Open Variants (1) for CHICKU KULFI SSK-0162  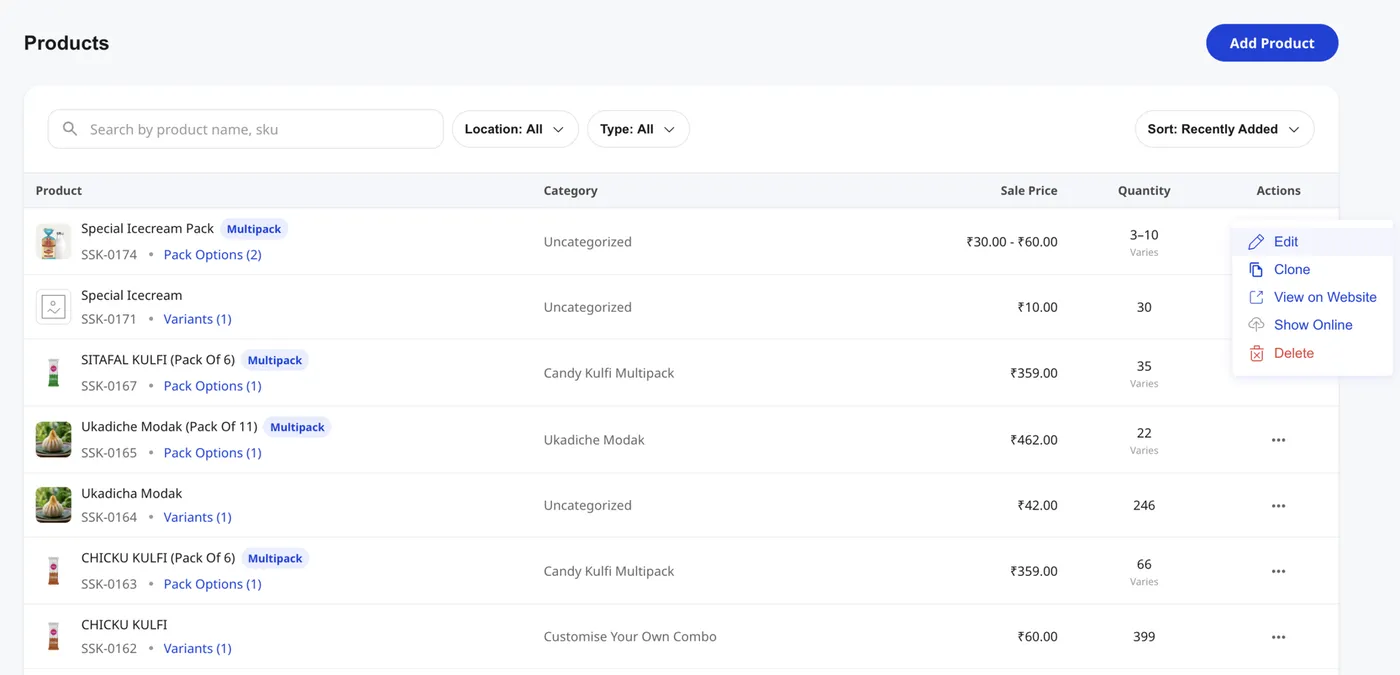[197, 648]
